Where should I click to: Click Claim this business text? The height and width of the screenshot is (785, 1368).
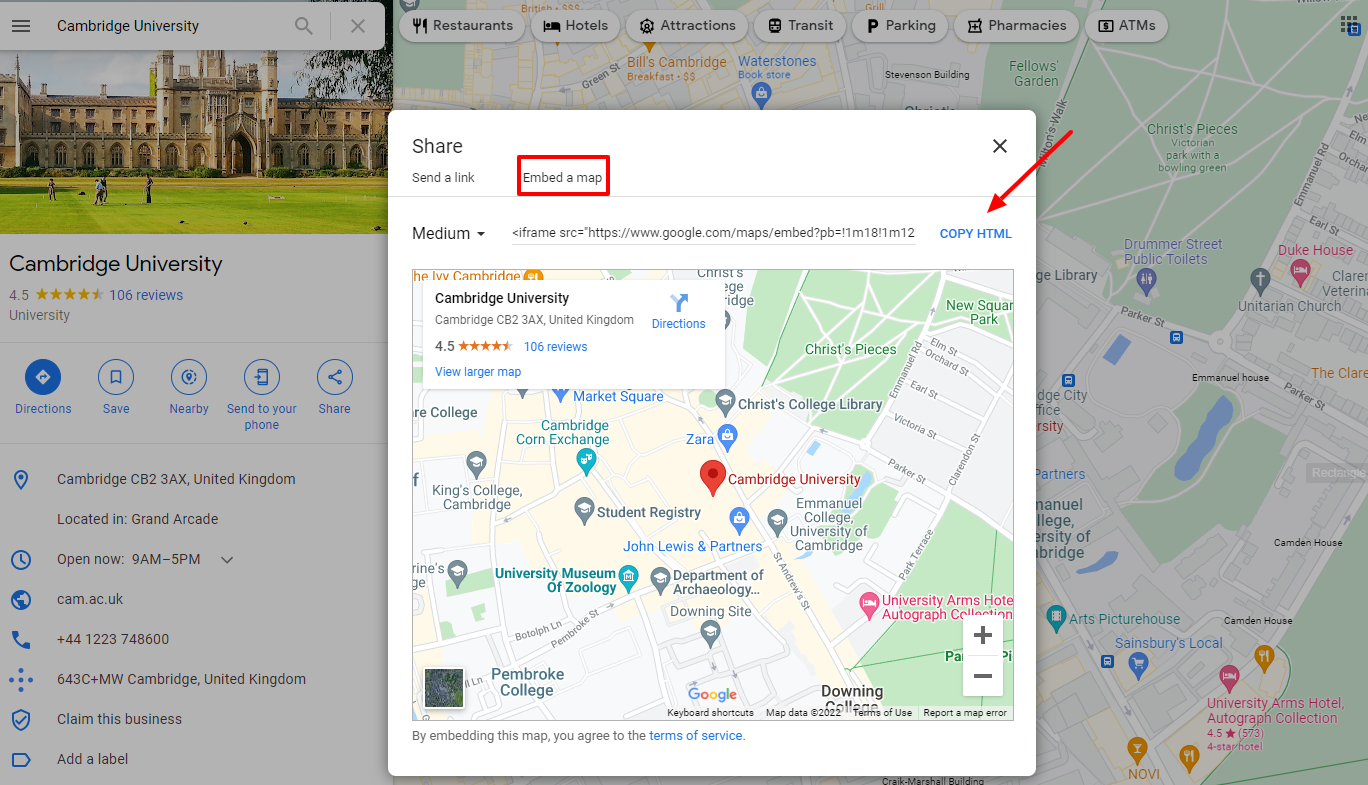119,719
